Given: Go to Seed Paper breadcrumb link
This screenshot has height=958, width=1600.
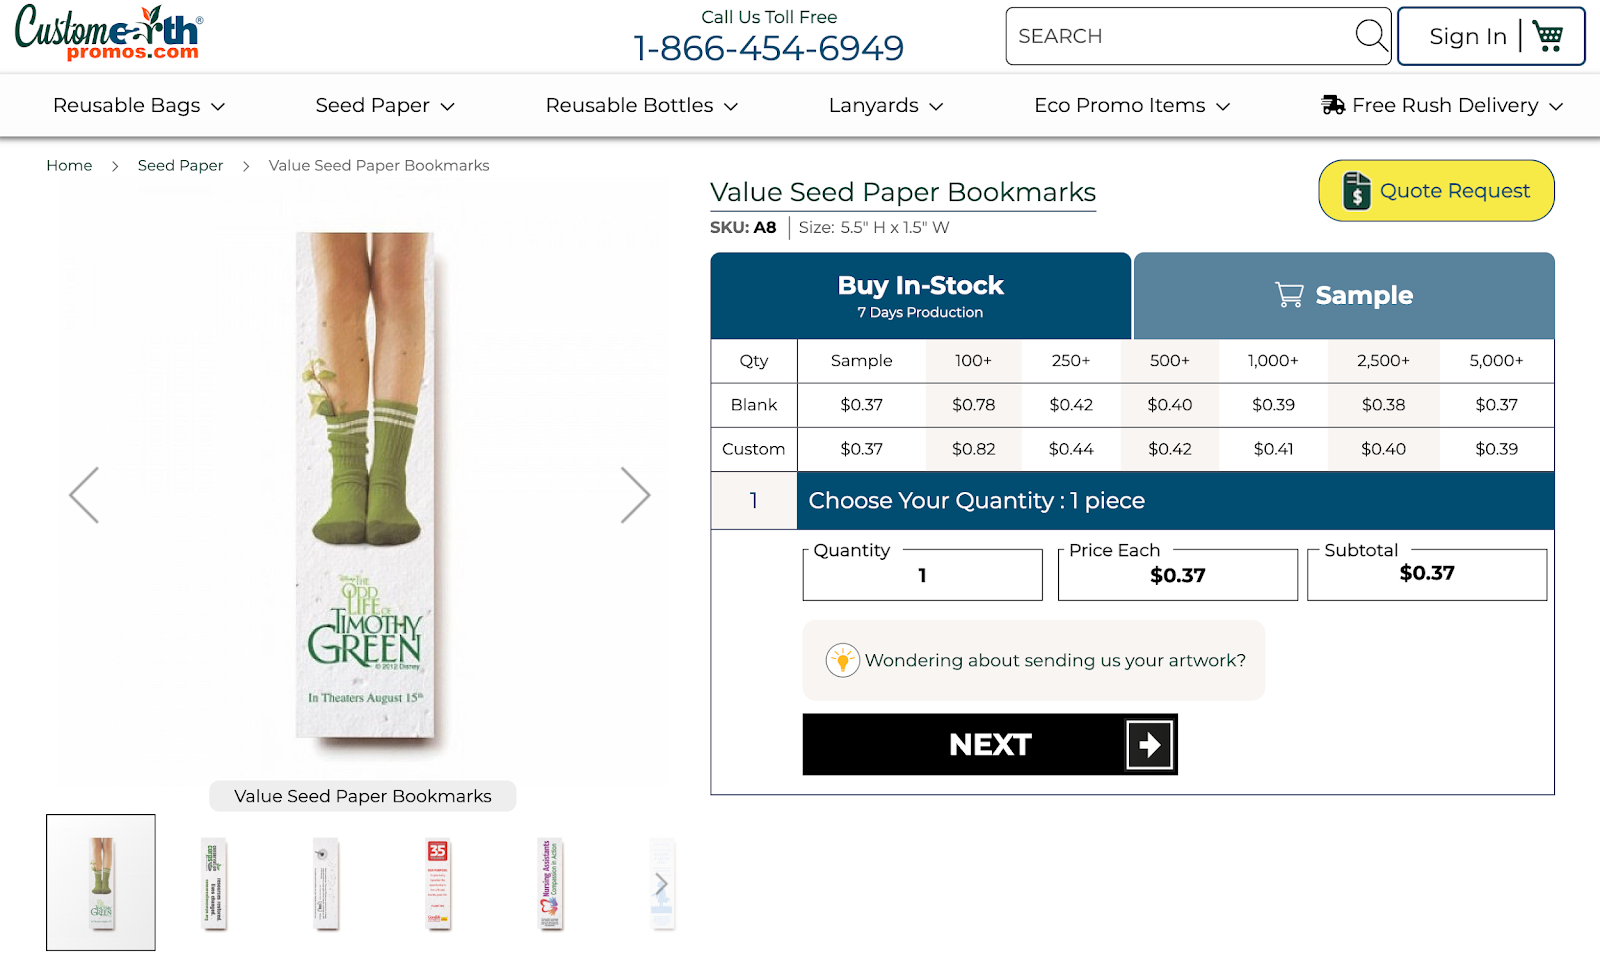Looking at the screenshot, I should point(180,165).
